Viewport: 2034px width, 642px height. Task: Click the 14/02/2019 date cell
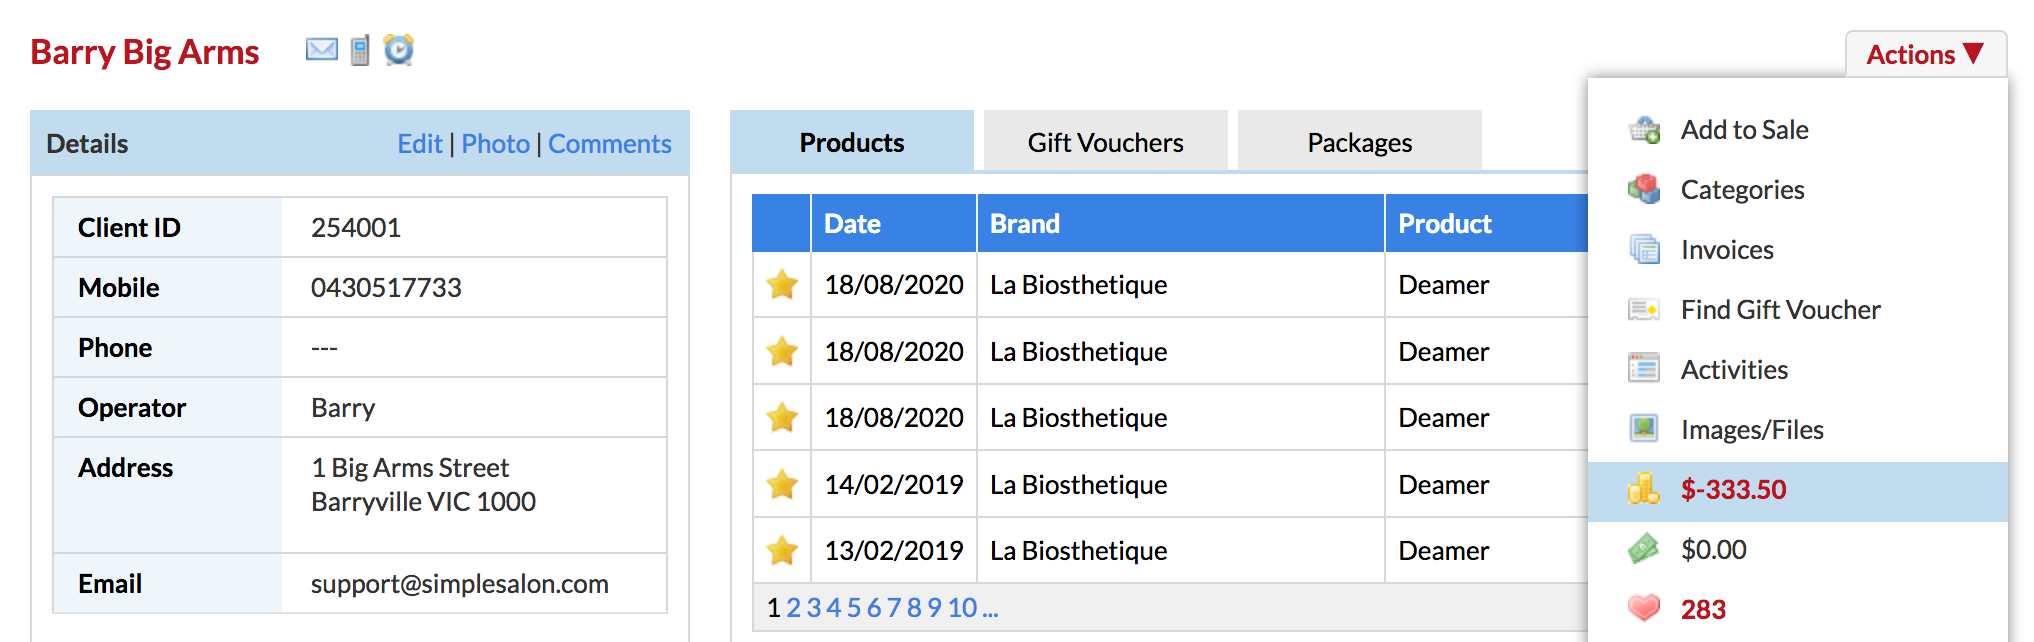point(894,485)
